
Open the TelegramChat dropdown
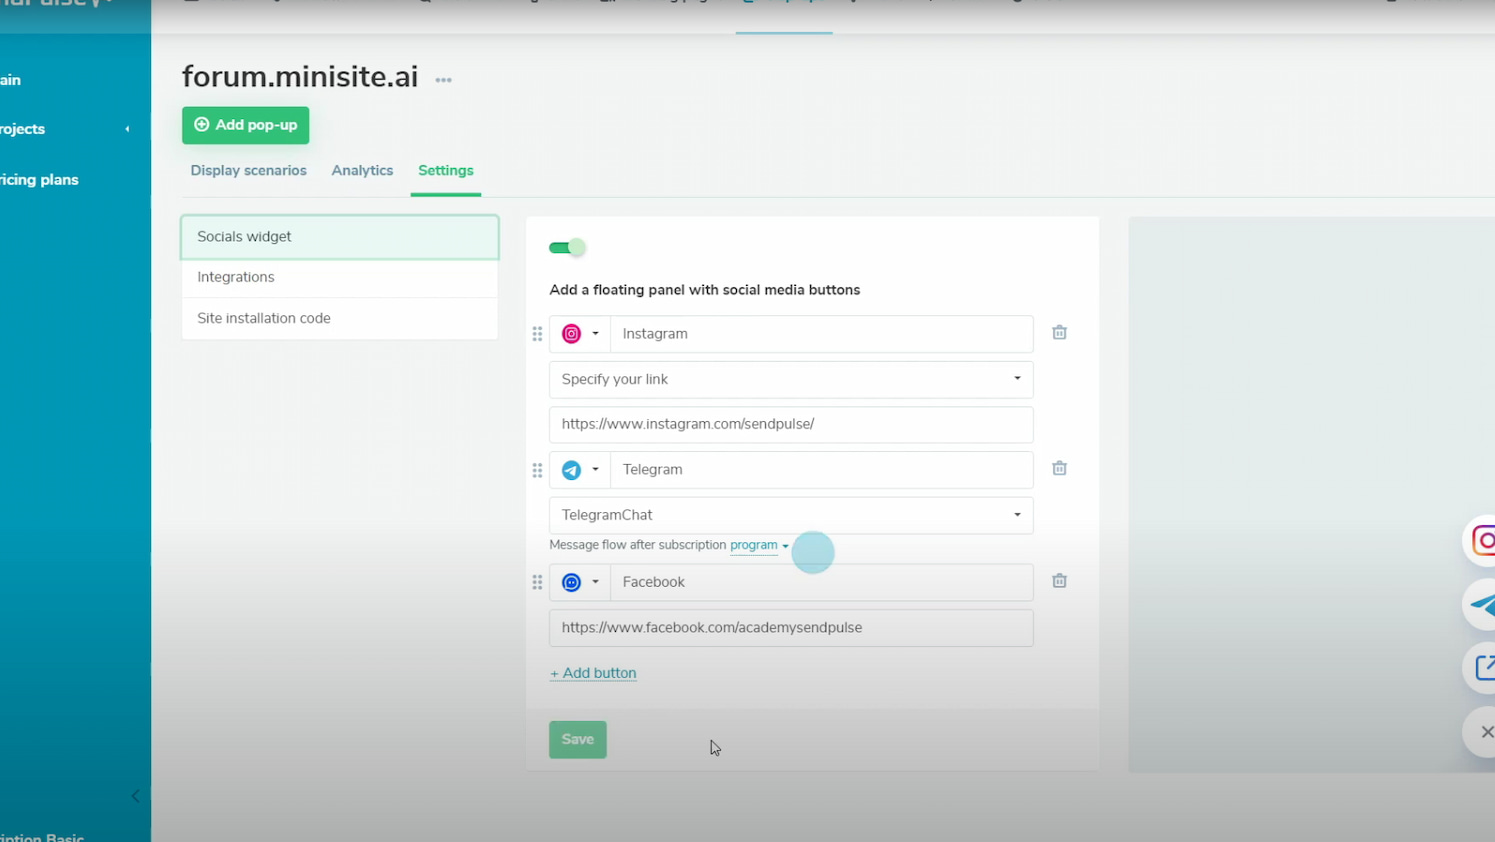[790, 514]
